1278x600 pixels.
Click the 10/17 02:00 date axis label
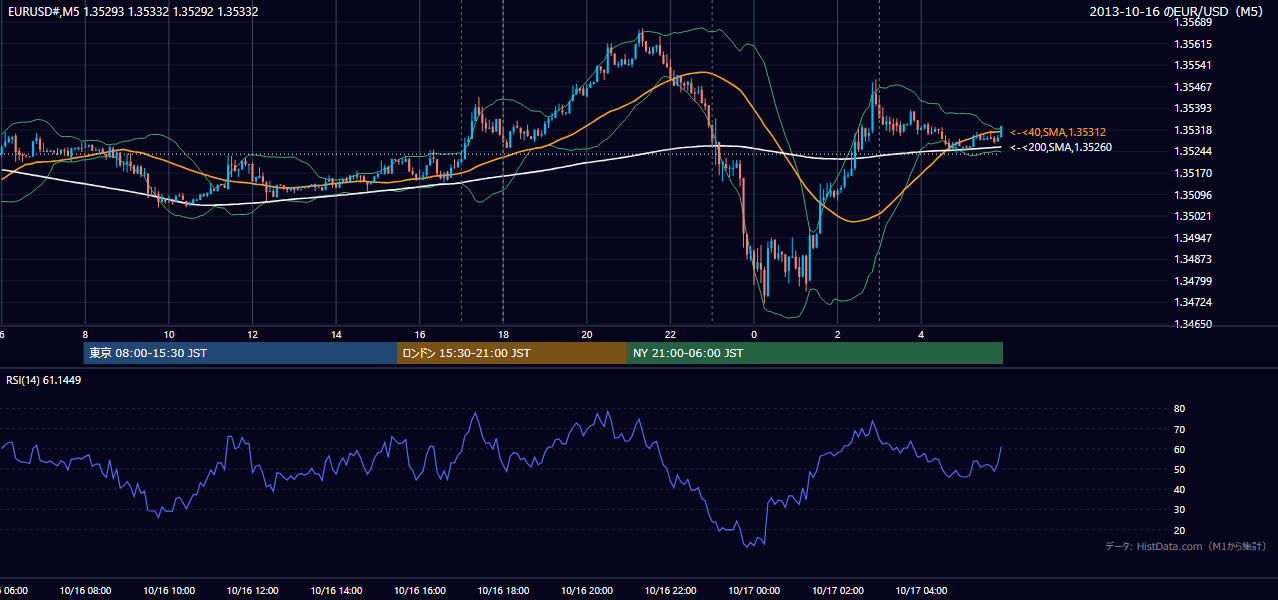(x=838, y=591)
